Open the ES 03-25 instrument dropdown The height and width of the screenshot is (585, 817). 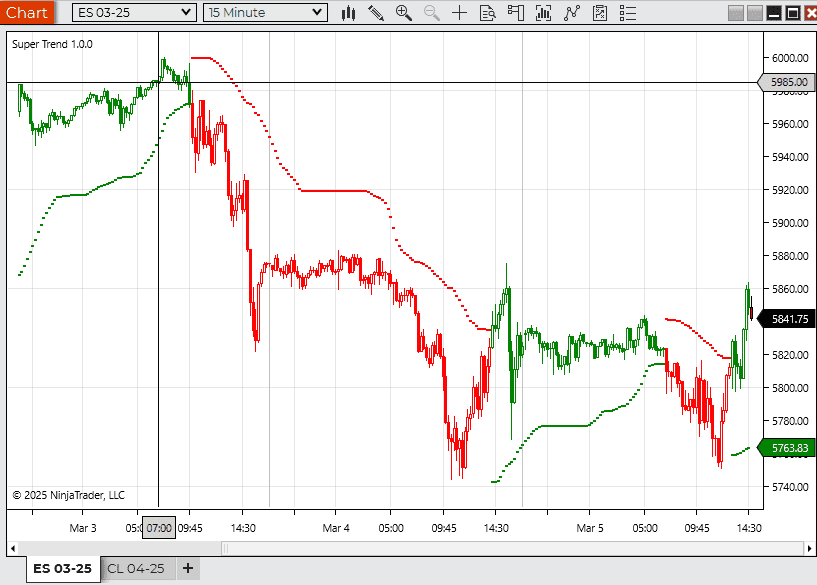pyautogui.click(x=134, y=13)
